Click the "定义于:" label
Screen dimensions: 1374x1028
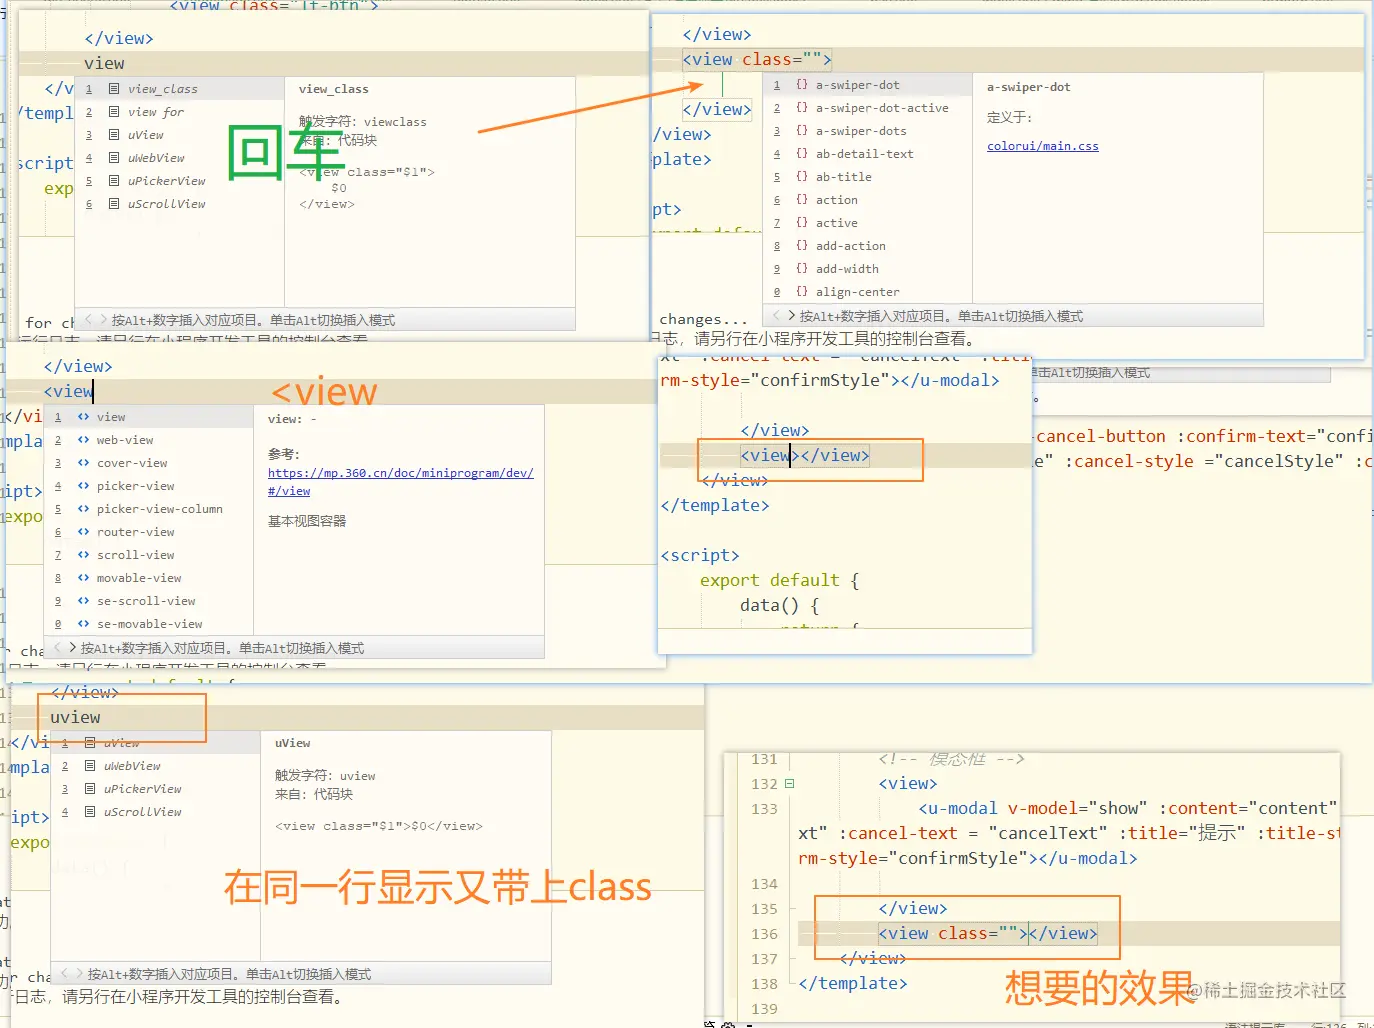coord(1010,117)
